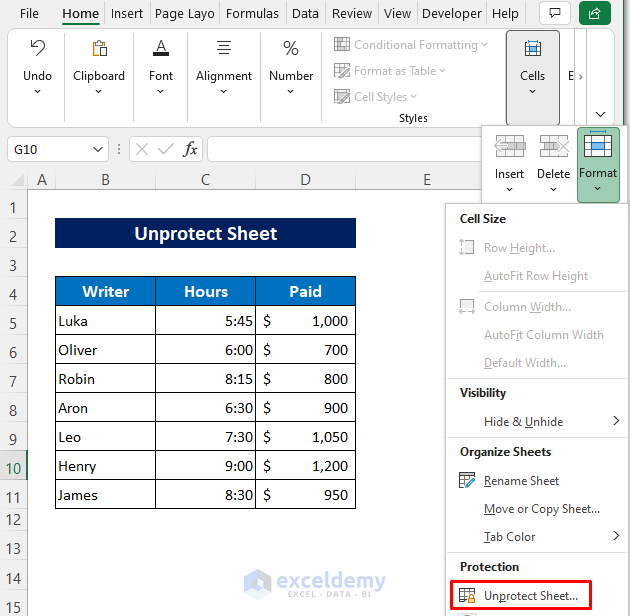Open the Number group percent icon
Screen dimensions: 630x616
coord(291,48)
